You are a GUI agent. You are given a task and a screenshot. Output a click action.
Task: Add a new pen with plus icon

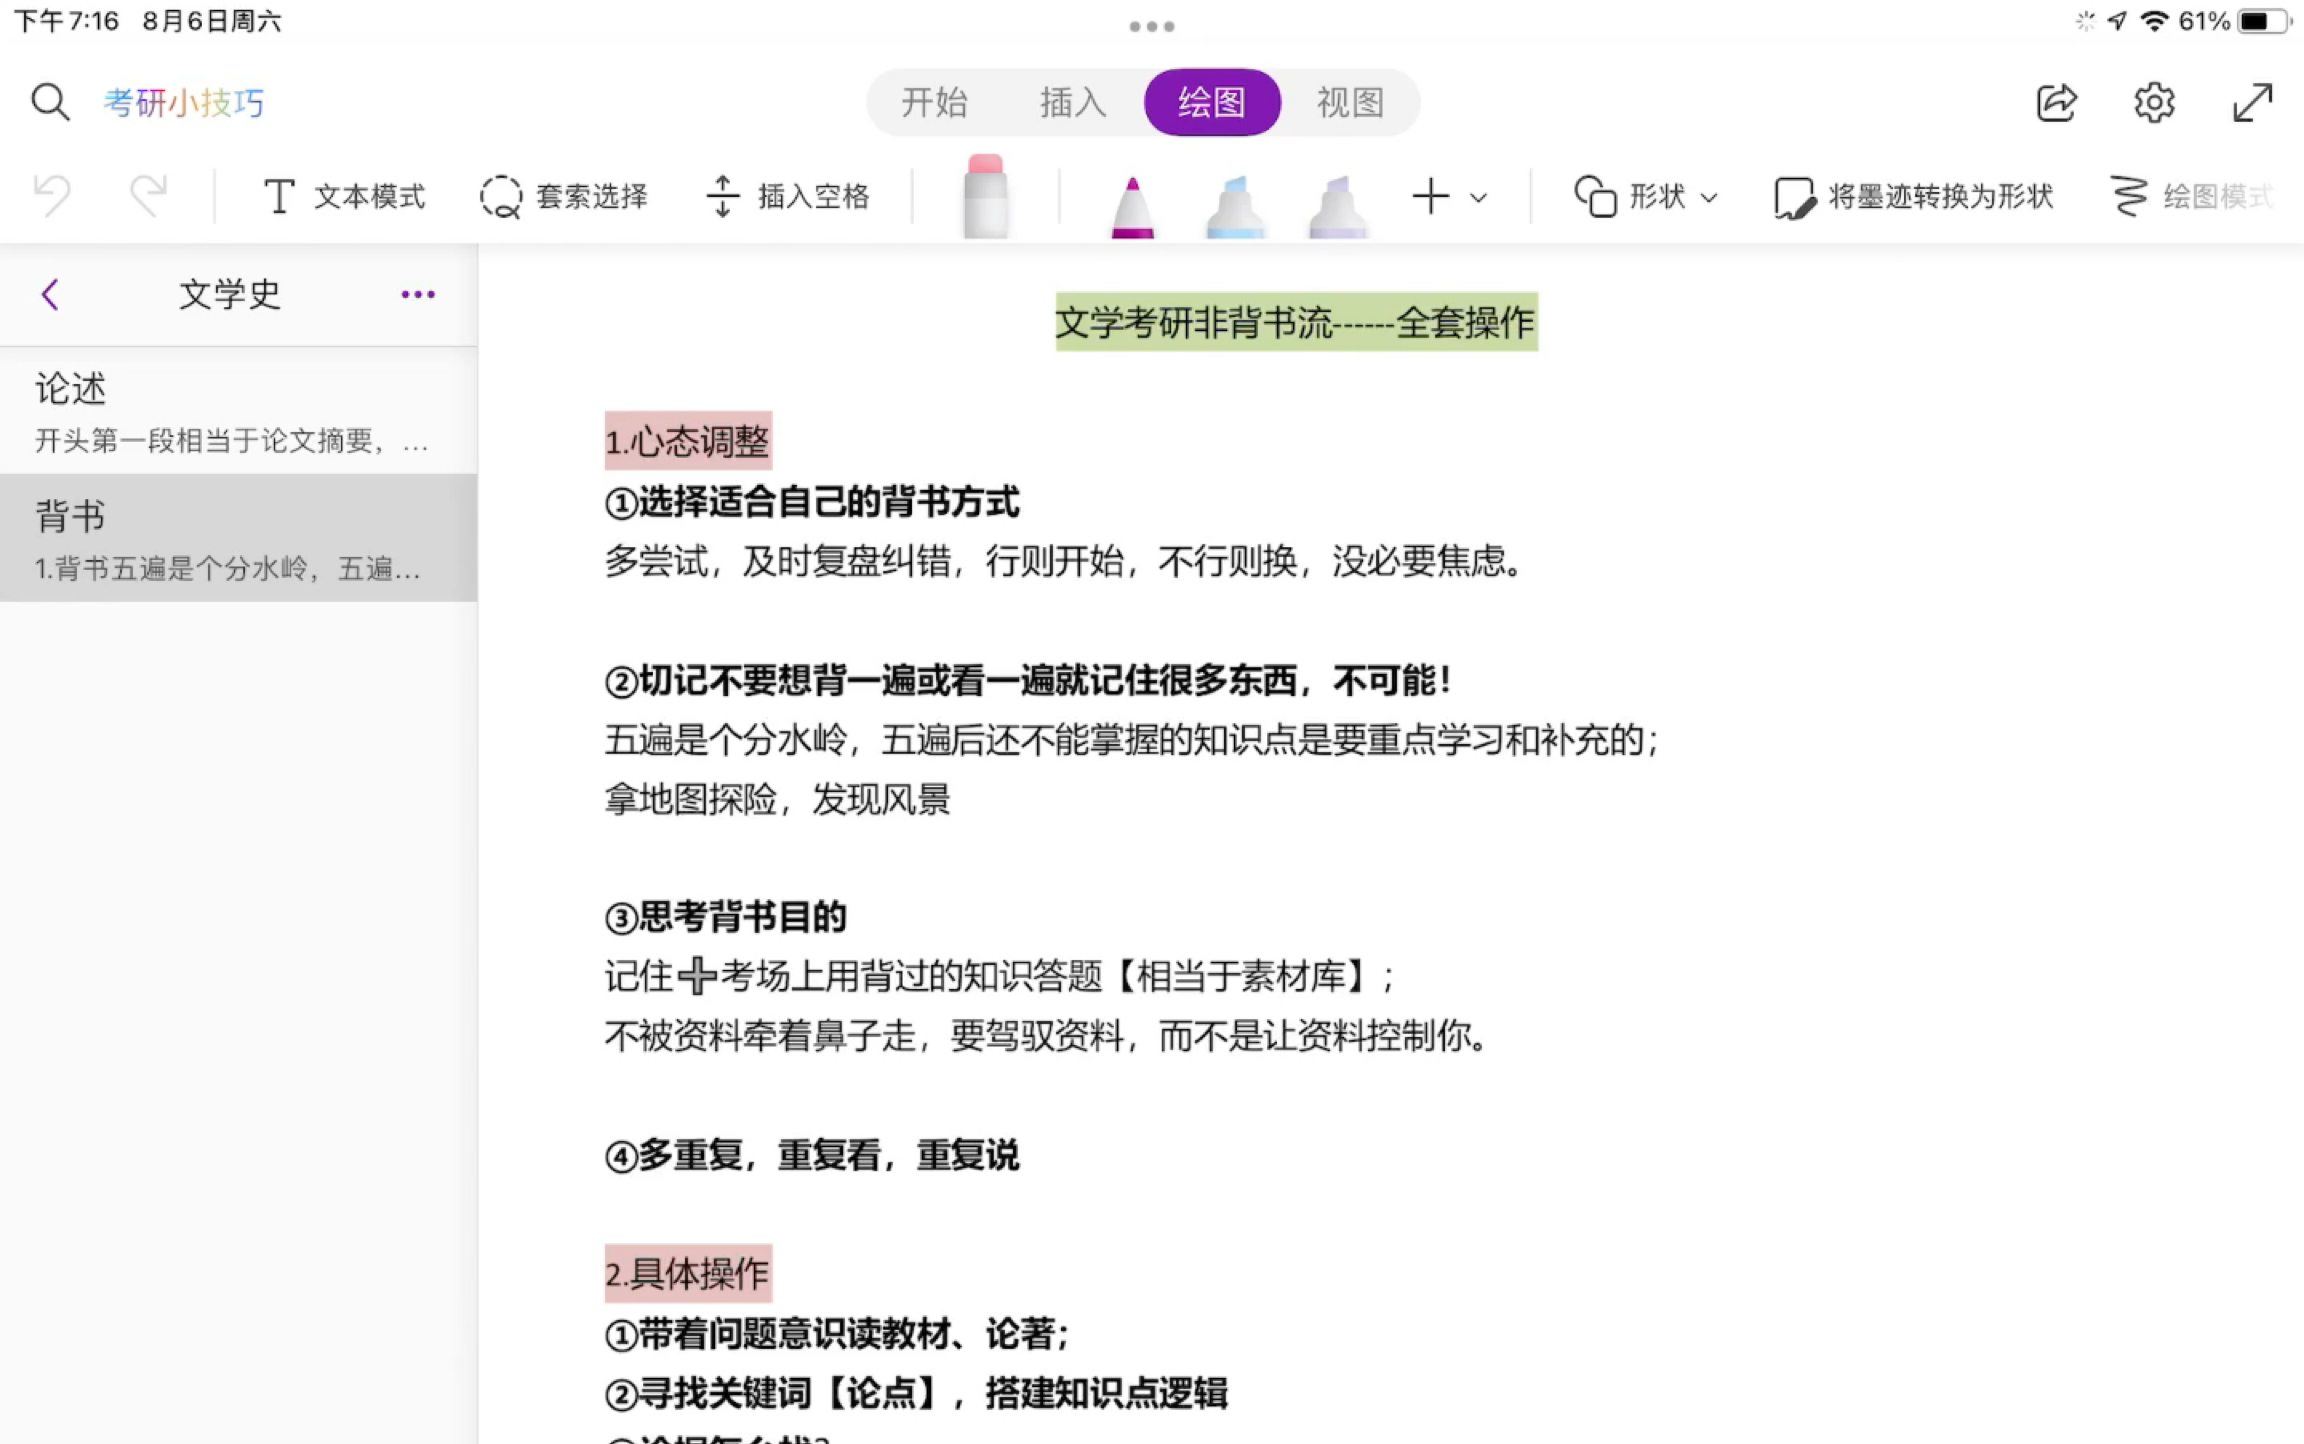coord(1430,196)
